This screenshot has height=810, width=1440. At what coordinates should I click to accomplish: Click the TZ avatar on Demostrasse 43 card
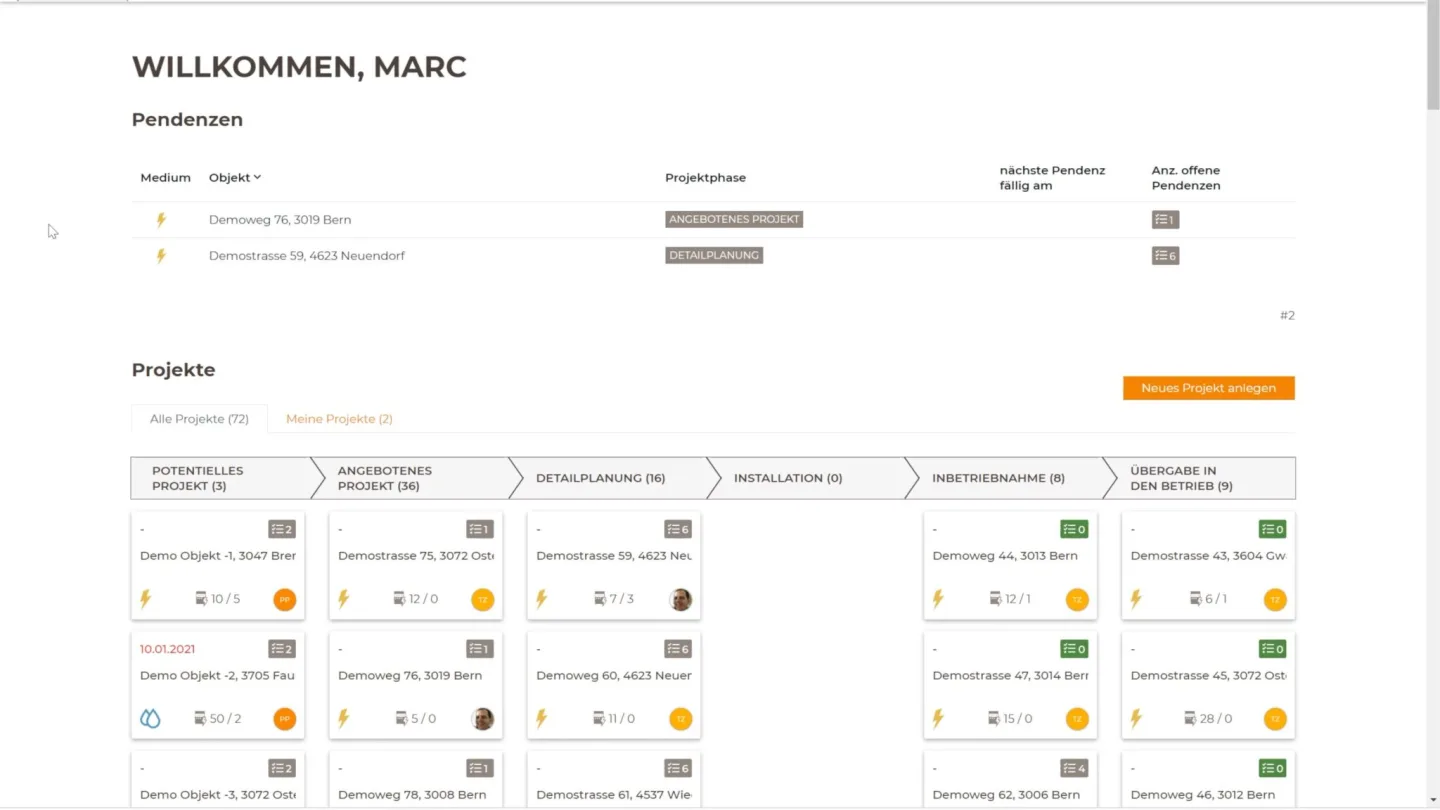[1275, 600]
